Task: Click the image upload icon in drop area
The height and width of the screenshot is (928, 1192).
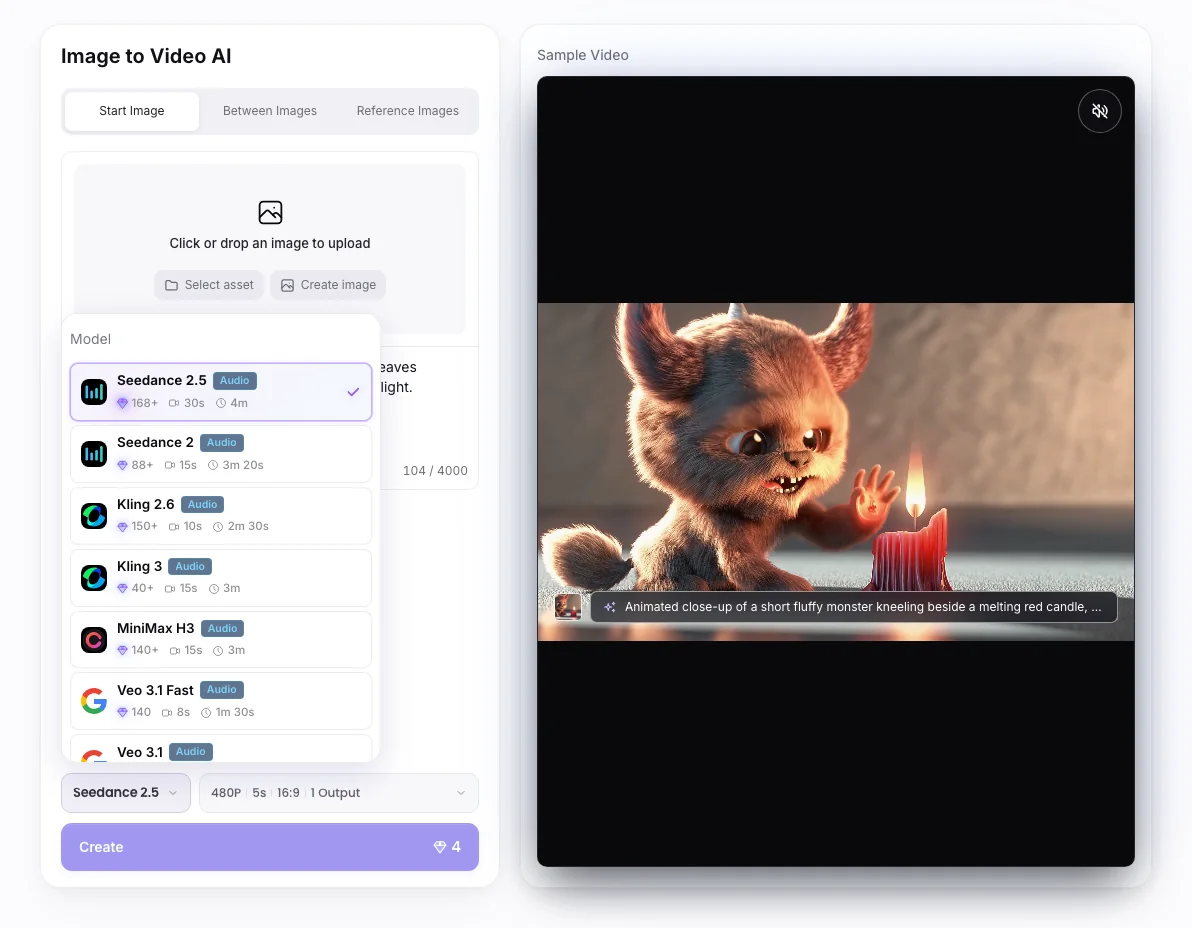Action: tap(270, 212)
